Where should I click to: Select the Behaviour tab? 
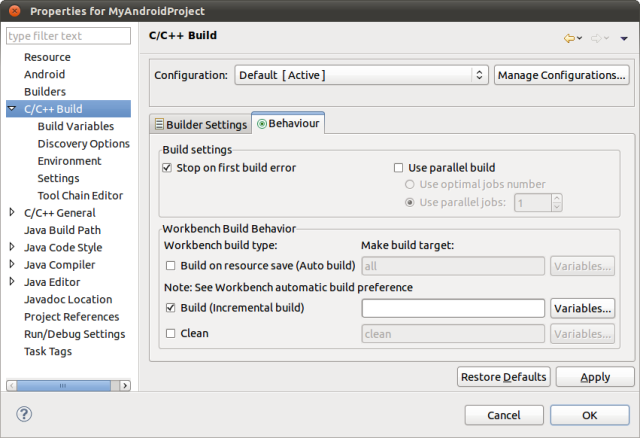289,124
